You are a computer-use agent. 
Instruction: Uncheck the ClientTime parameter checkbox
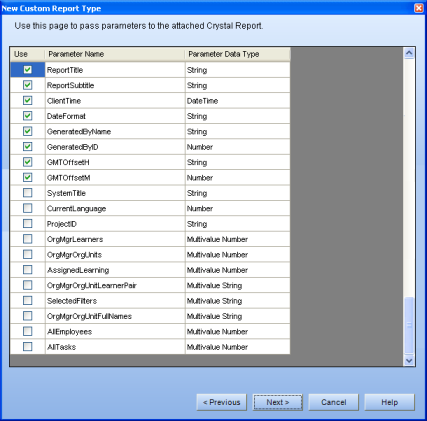click(28, 100)
